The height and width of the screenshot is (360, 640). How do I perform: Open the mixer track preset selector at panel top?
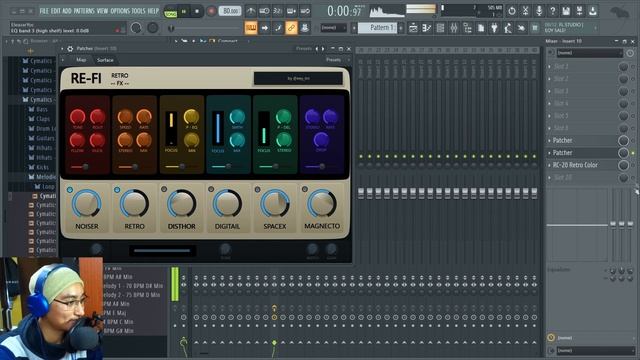[590, 53]
